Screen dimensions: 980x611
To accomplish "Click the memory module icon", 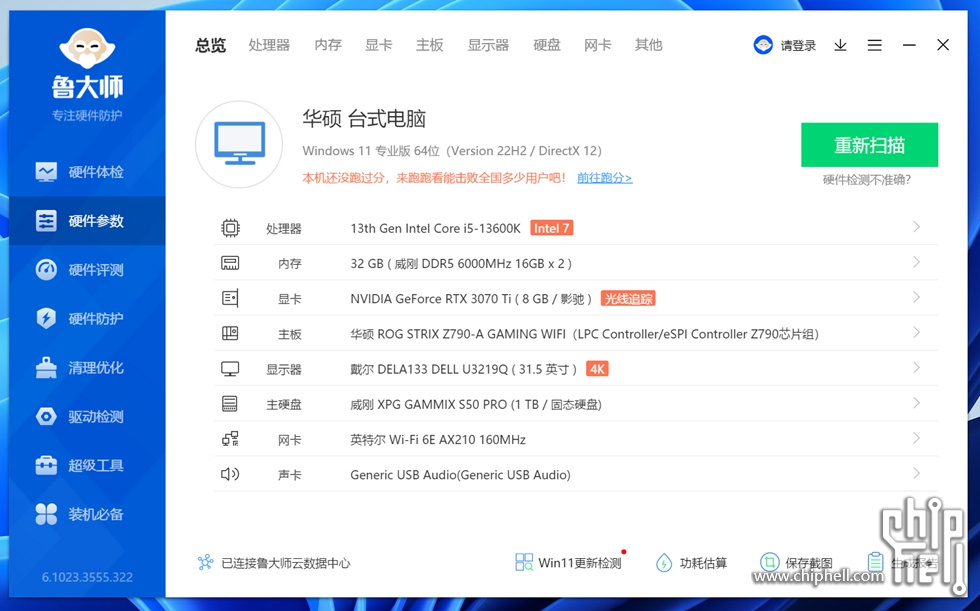I will (230, 263).
